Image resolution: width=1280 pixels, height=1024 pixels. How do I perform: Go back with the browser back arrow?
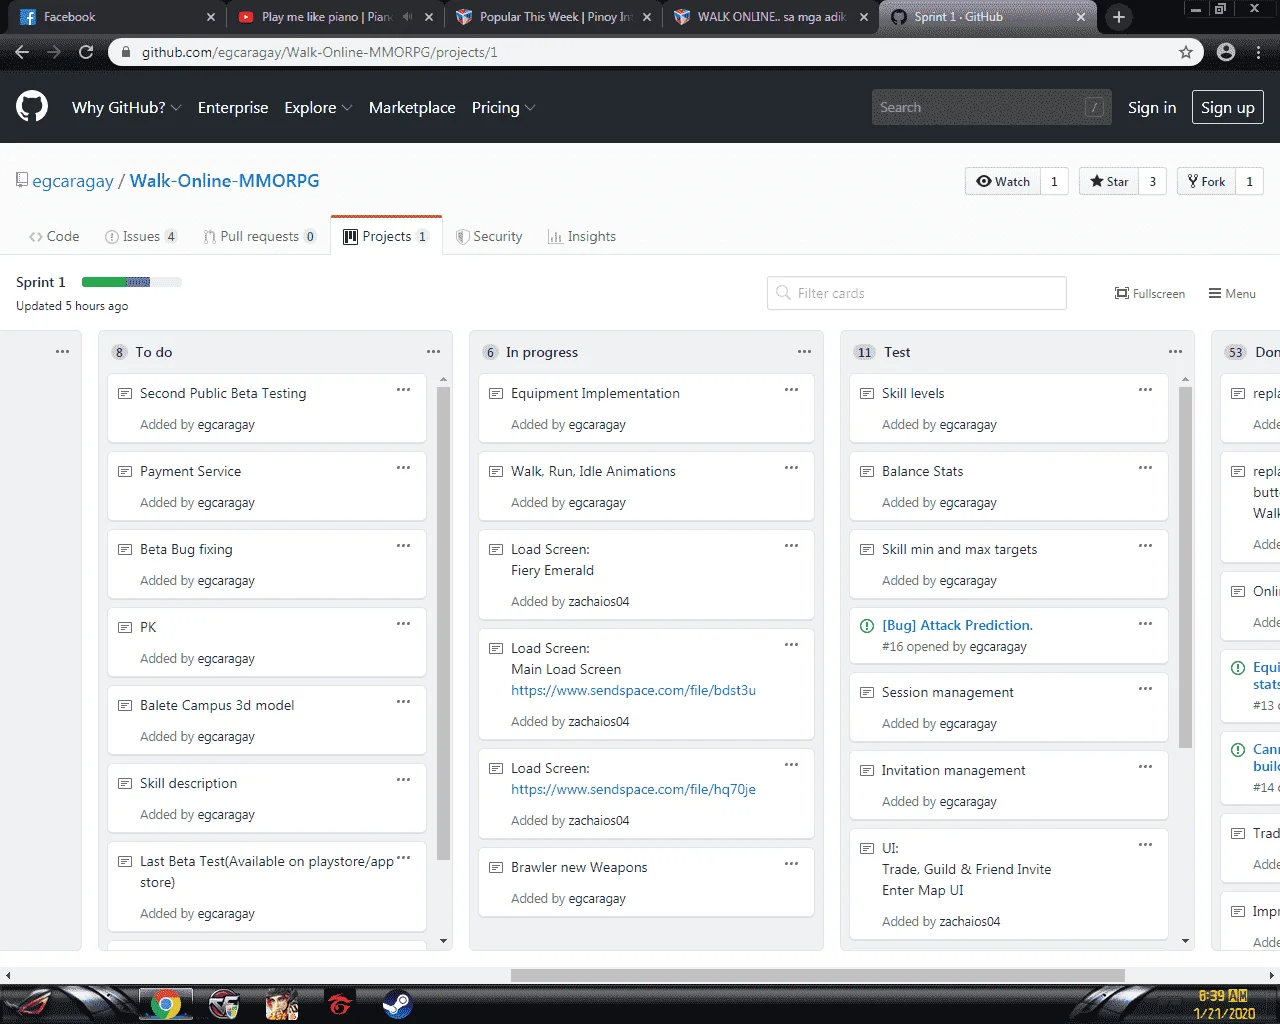click(x=22, y=52)
